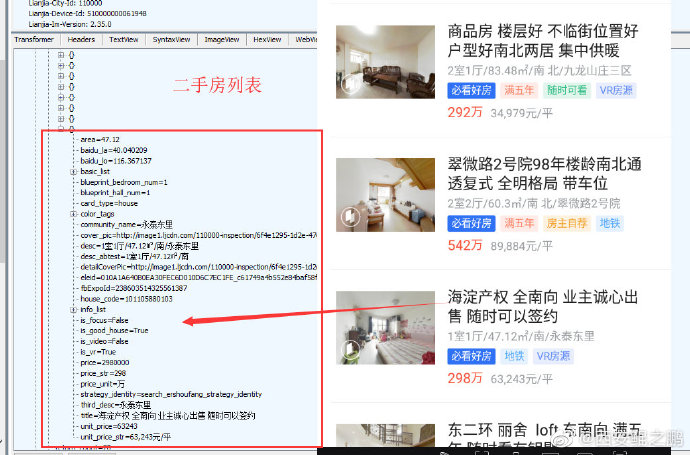Tap 必看好房 tag on 292万 listing
The width and height of the screenshot is (690, 455).
tap(471, 91)
